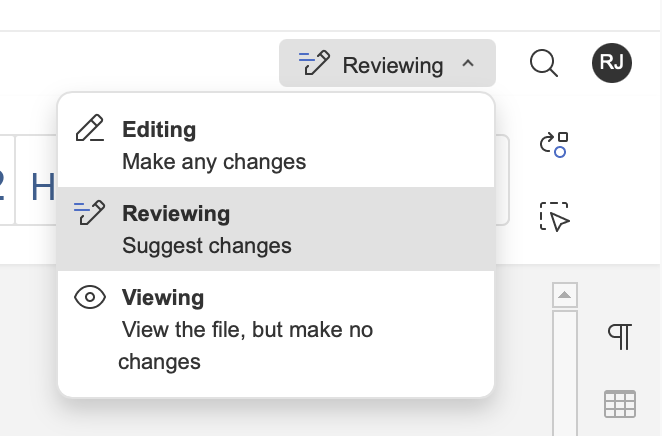Click the search magnifier icon
The width and height of the screenshot is (662, 436).
tap(543, 64)
